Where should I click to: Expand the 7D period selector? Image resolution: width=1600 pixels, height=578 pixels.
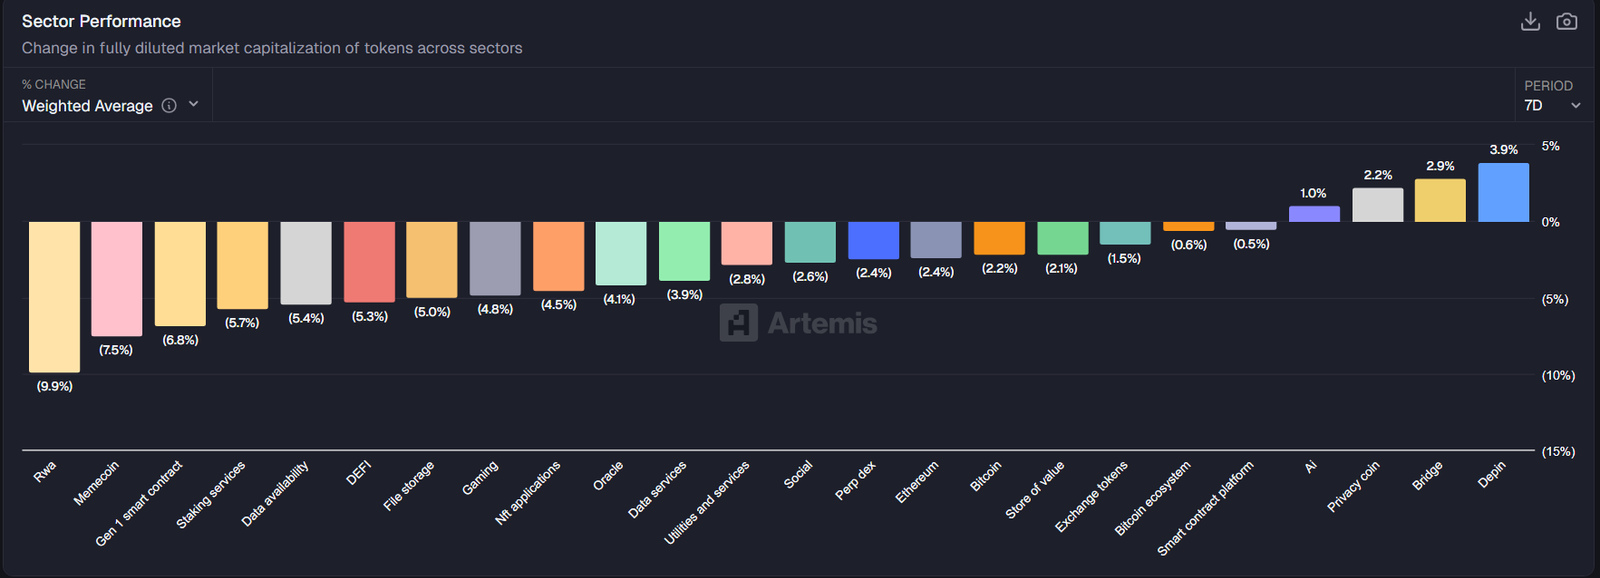(1552, 105)
